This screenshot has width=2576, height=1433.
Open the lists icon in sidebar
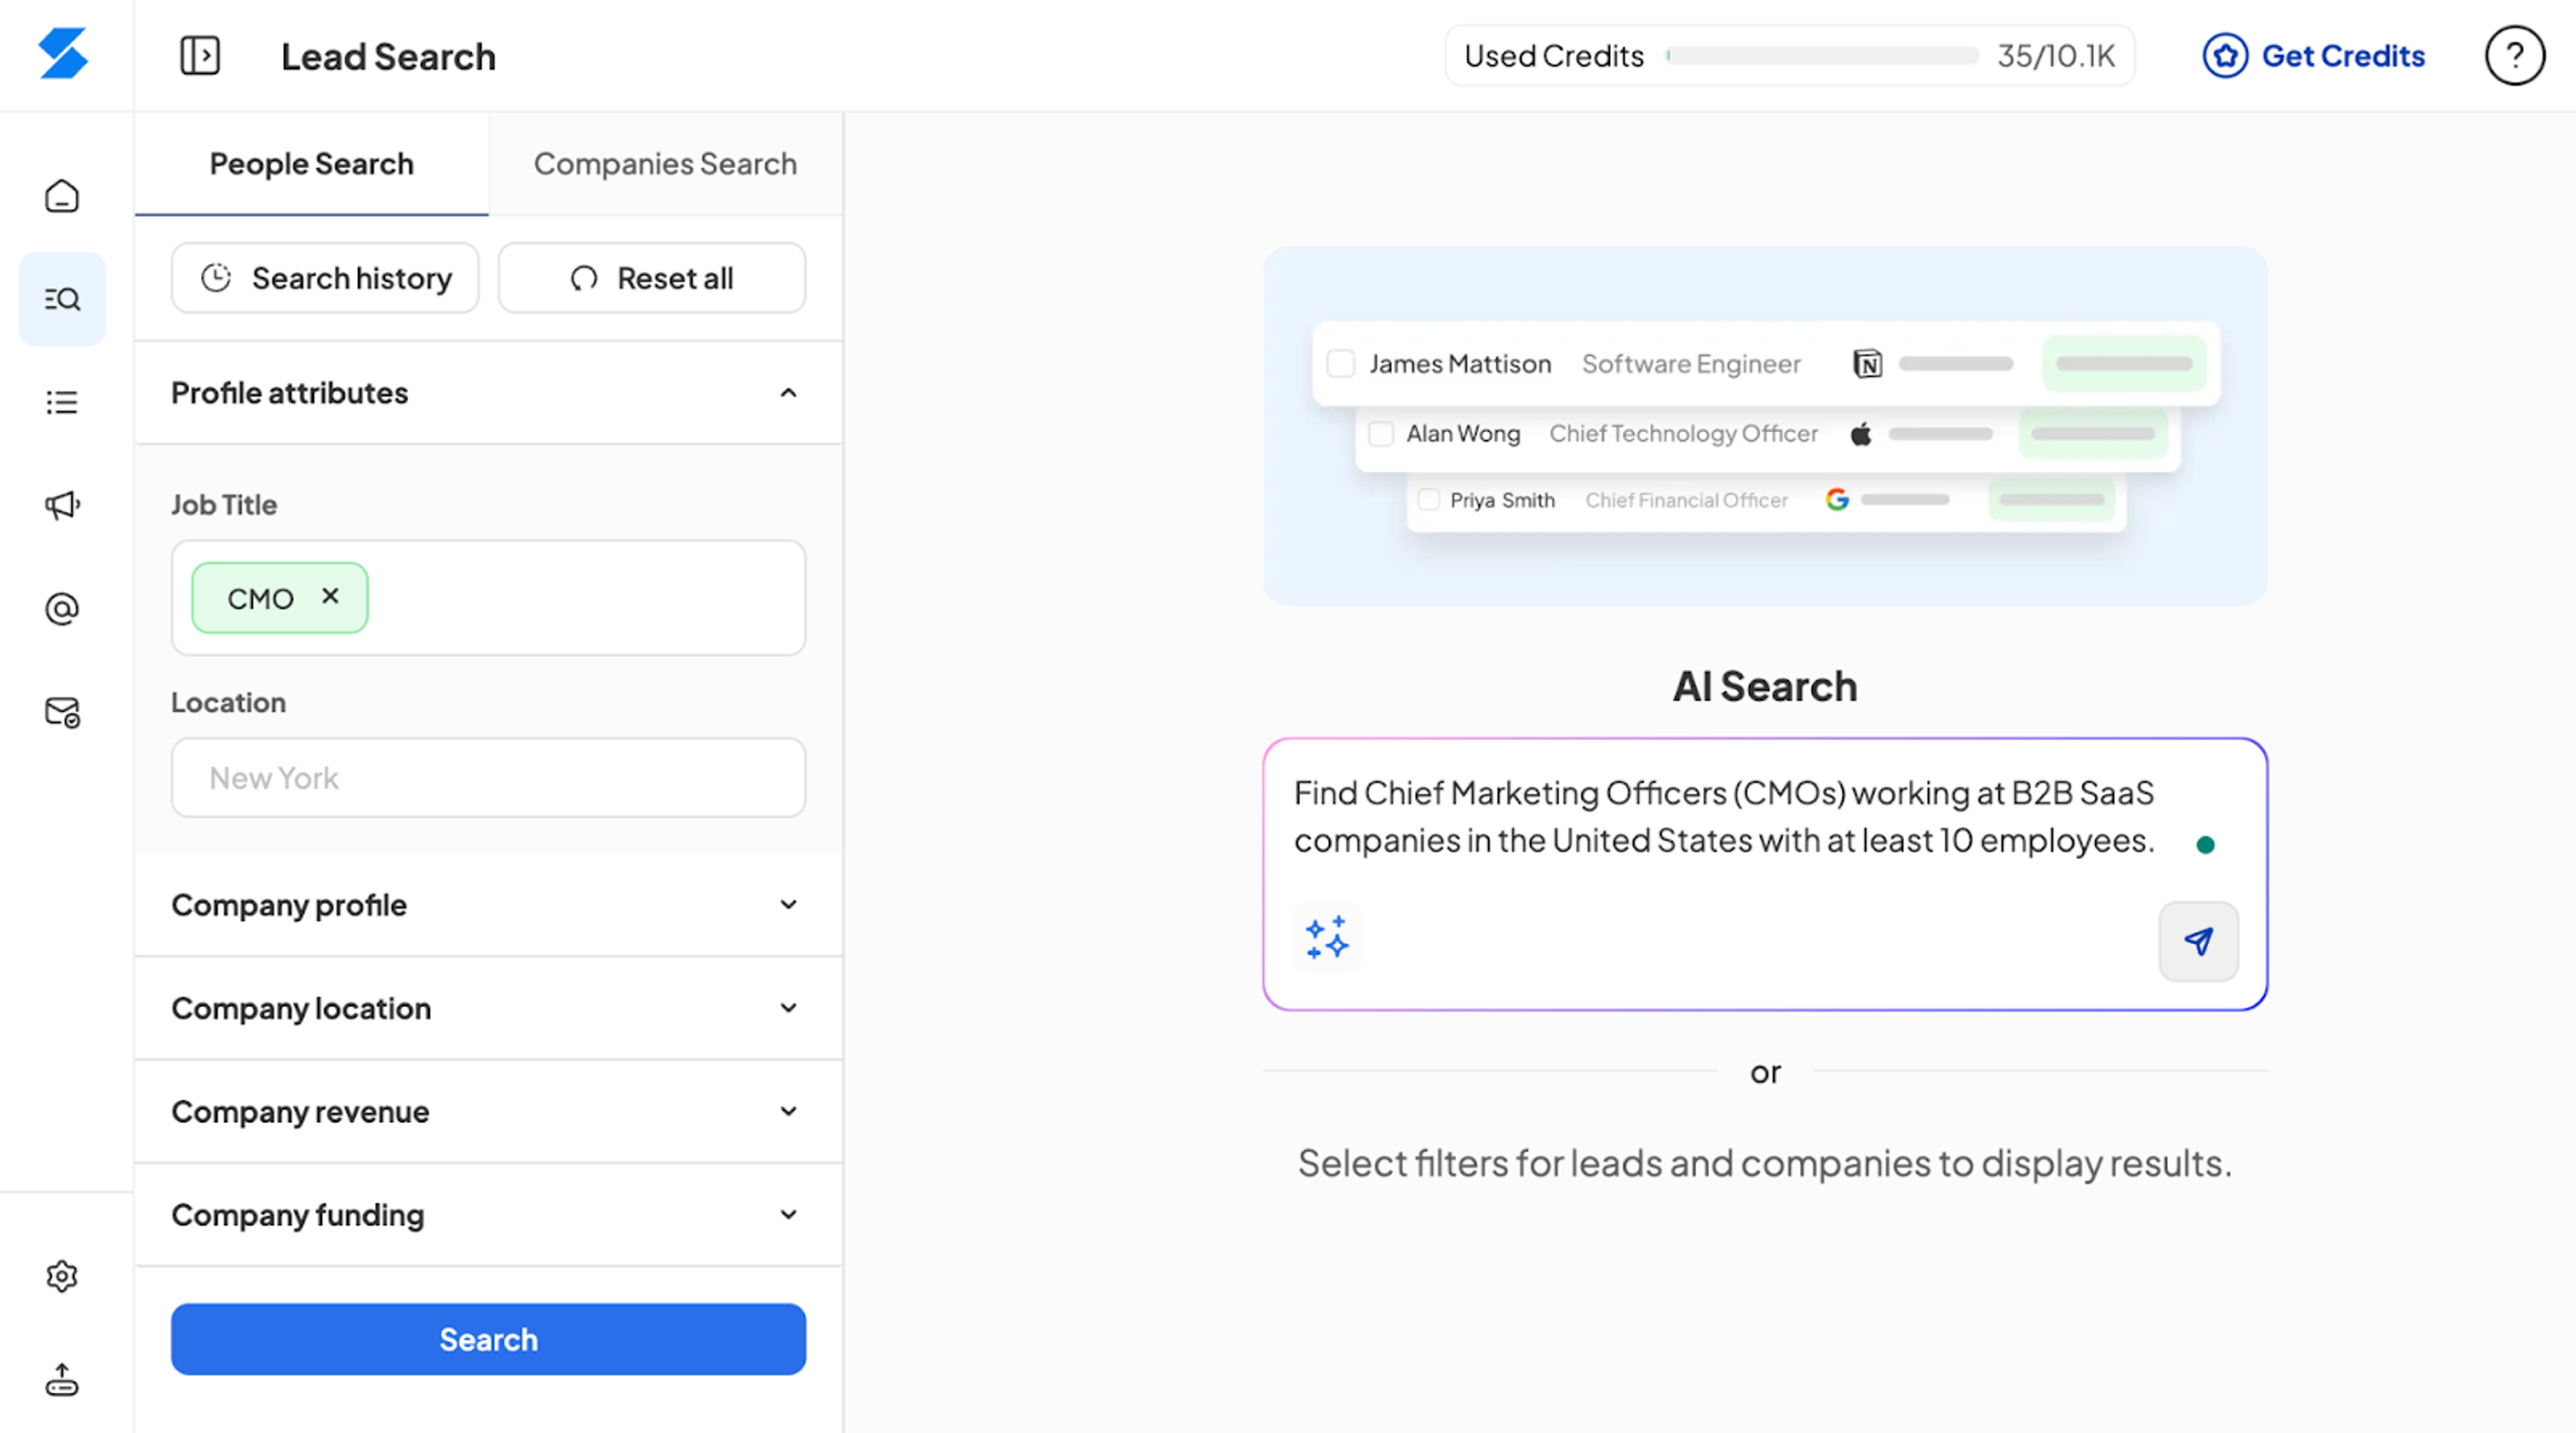click(x=62, y=402)
